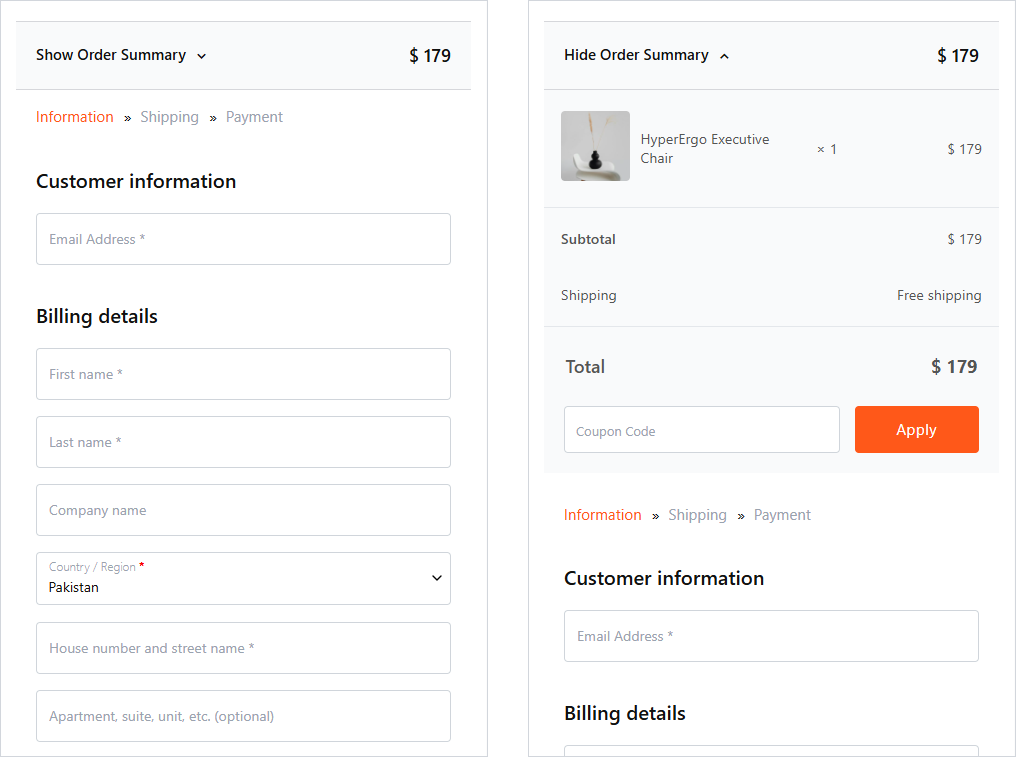This screenshot has height=757, width=1016.
Task: Click the × 1 quantity text
Action: (827, 149)
